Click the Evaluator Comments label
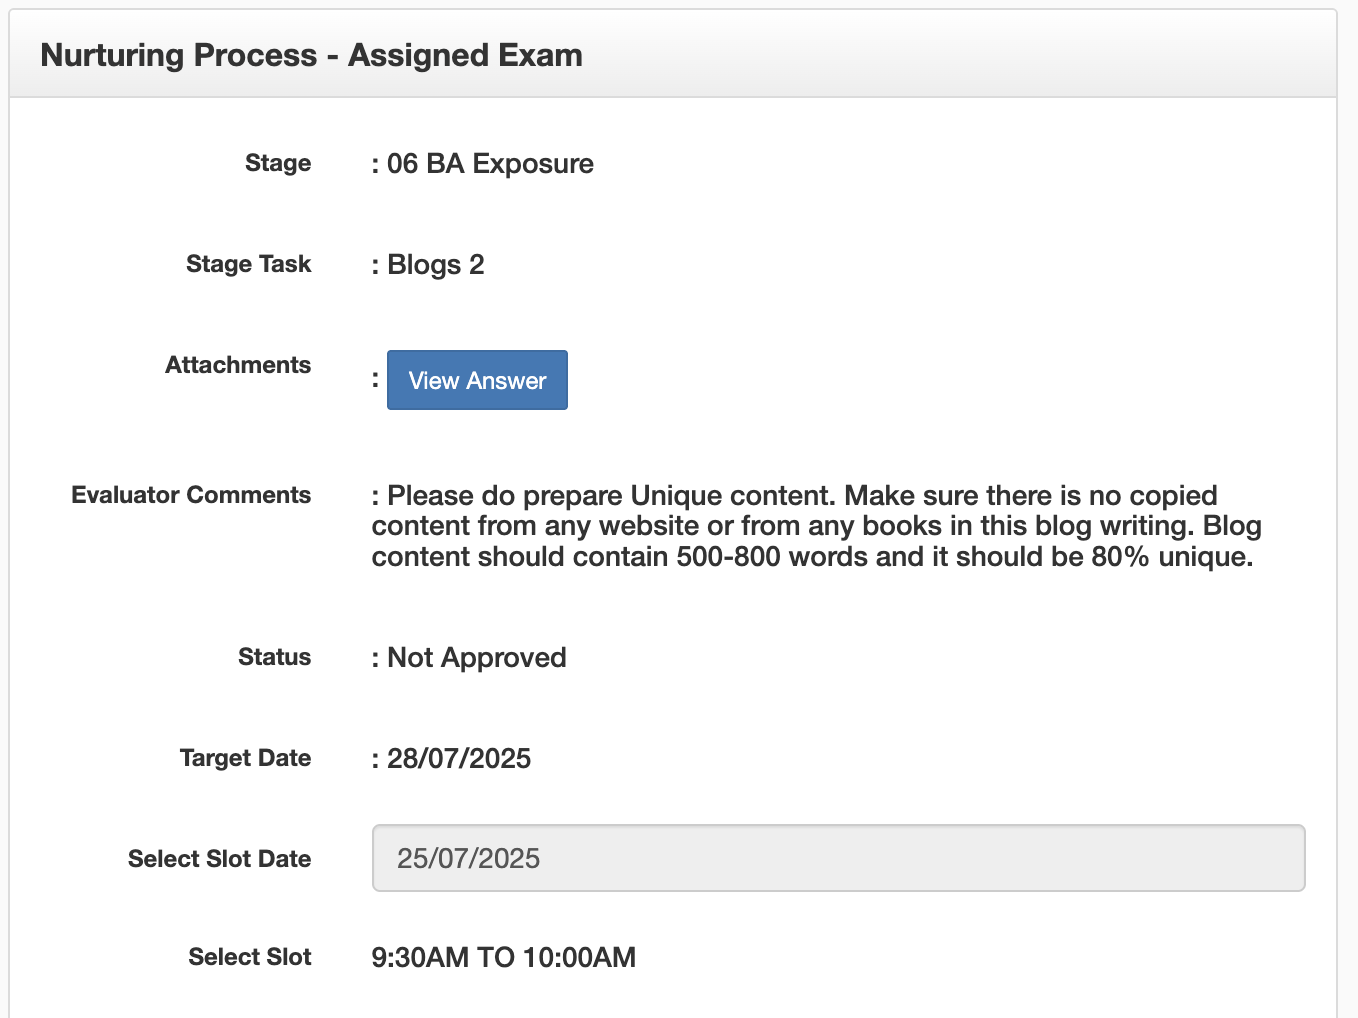The image size is (1358, 1018). click(x=191, y=495)
